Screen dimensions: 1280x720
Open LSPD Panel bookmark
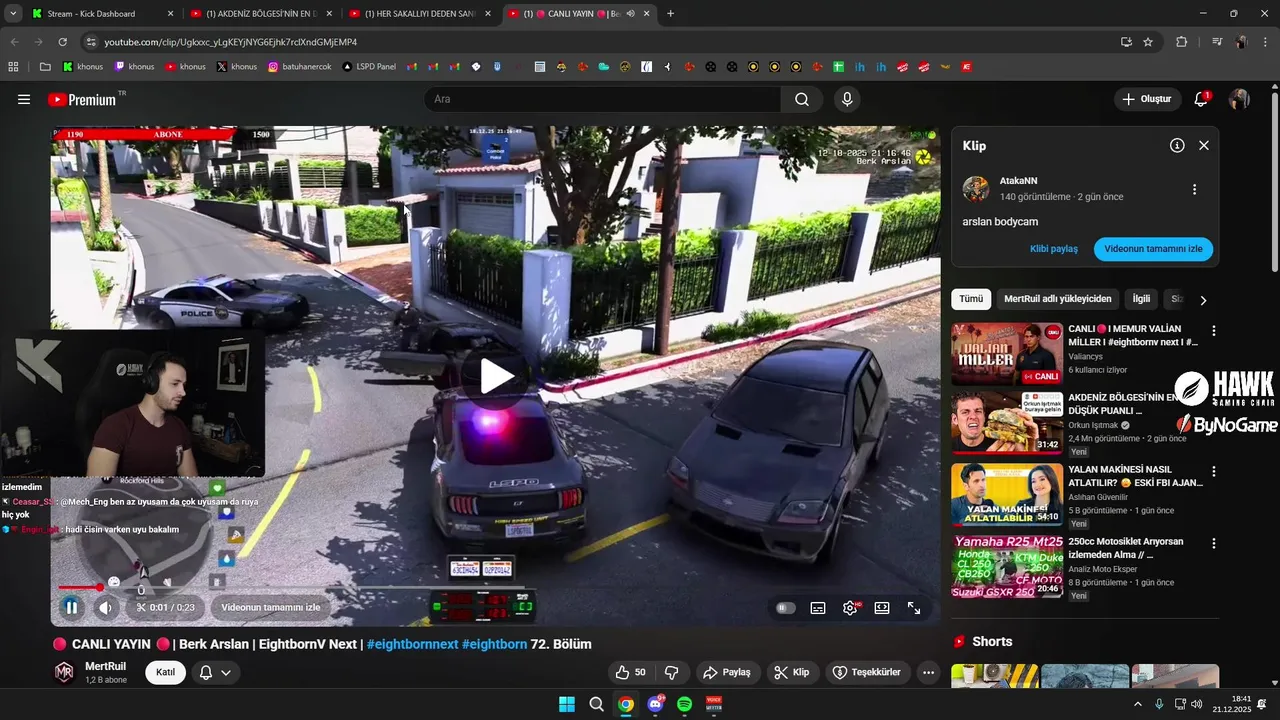369,67
